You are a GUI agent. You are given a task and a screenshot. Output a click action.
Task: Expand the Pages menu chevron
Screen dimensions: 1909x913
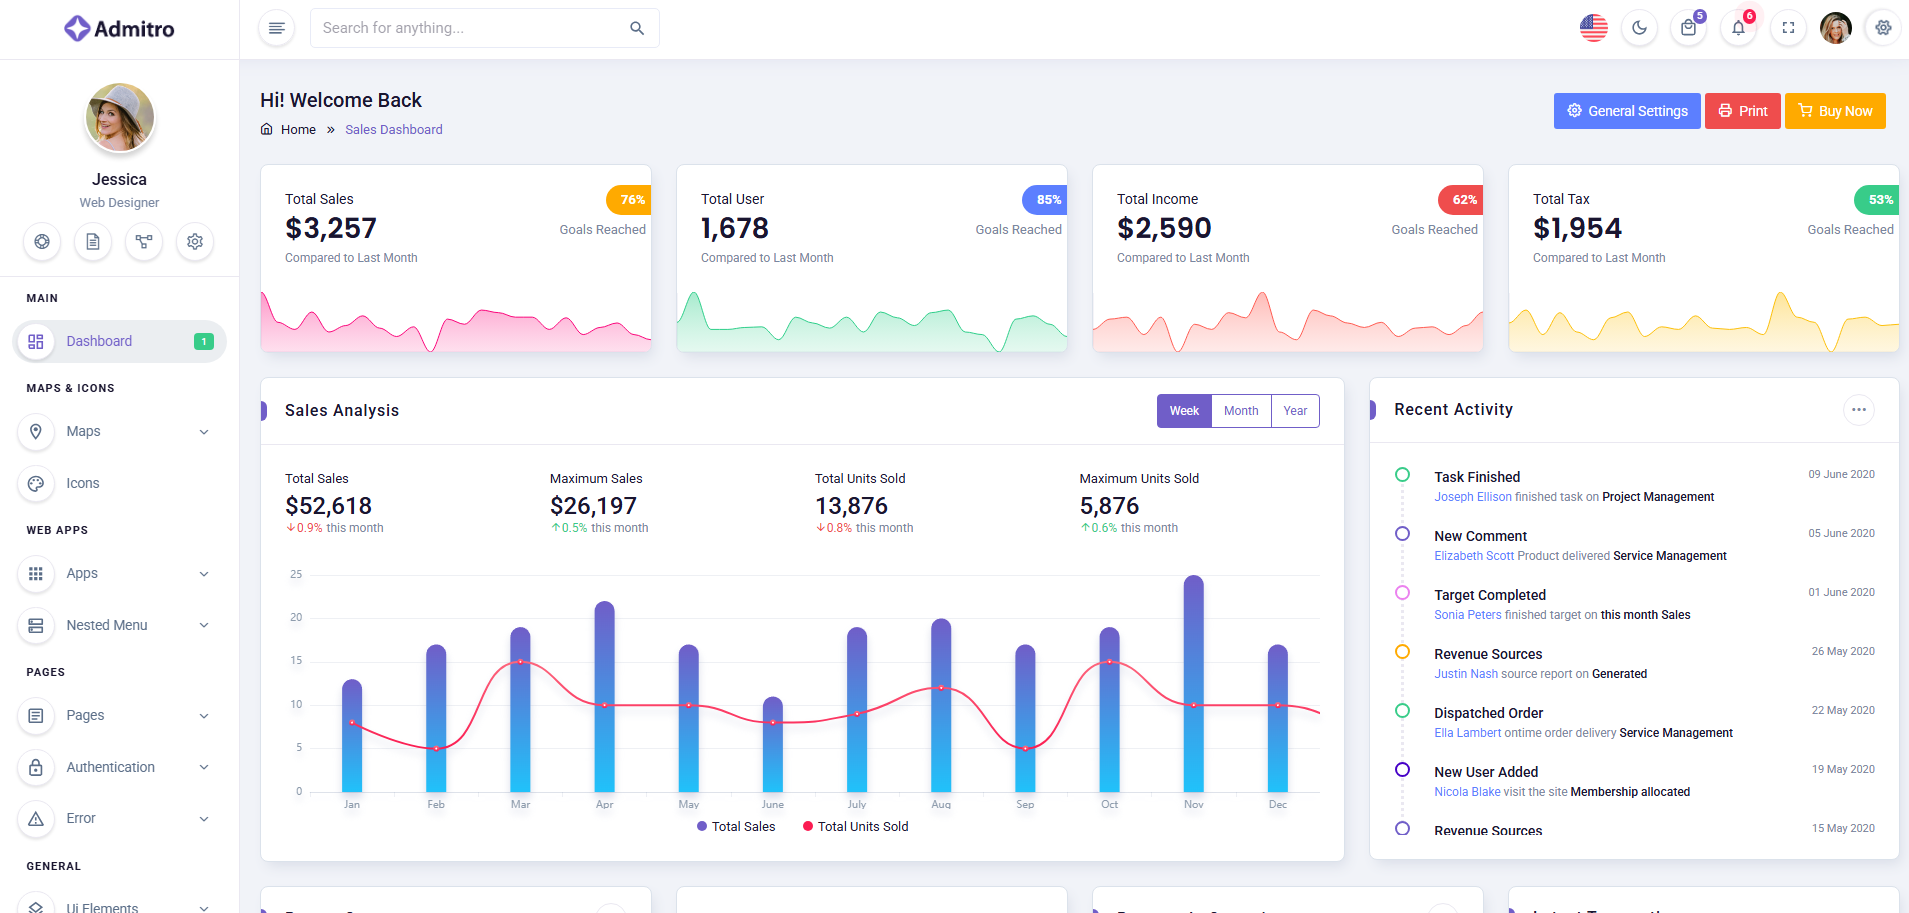[x=204, y=716]
